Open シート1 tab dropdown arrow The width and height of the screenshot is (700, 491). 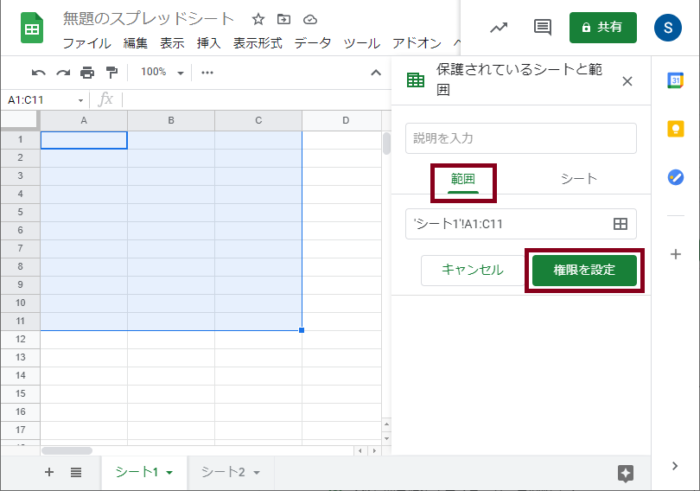[x=170, y=472]
